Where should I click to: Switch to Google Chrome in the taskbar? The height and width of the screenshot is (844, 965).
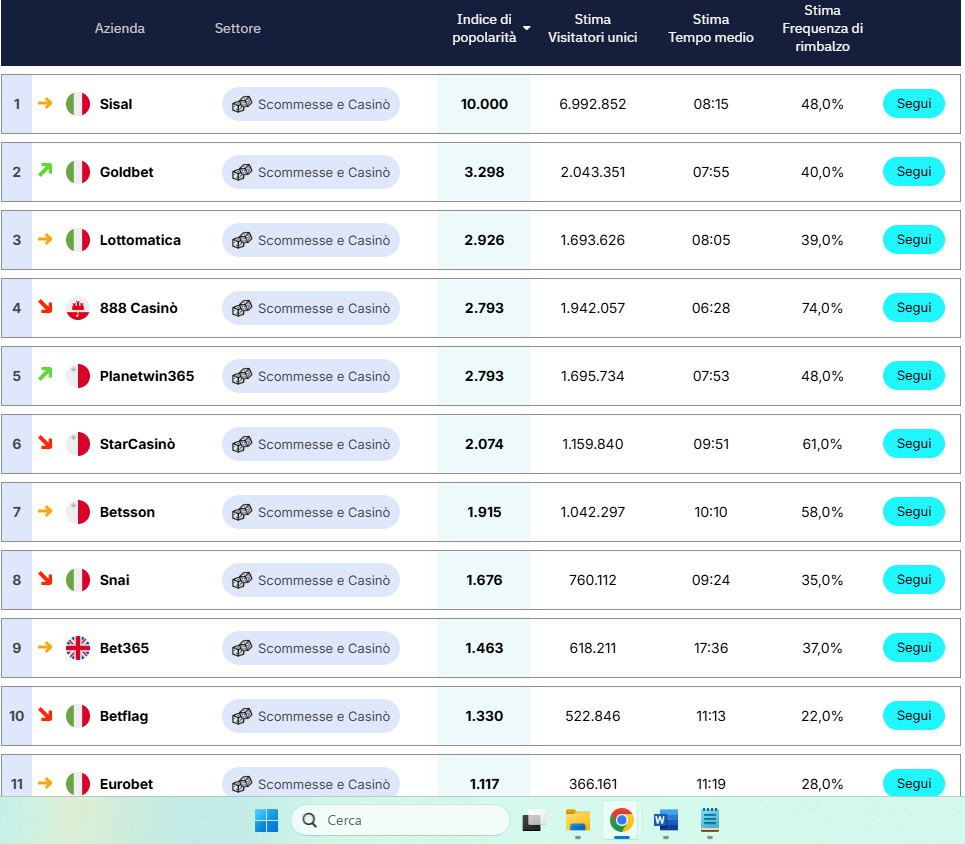click(x=622, y=820)
